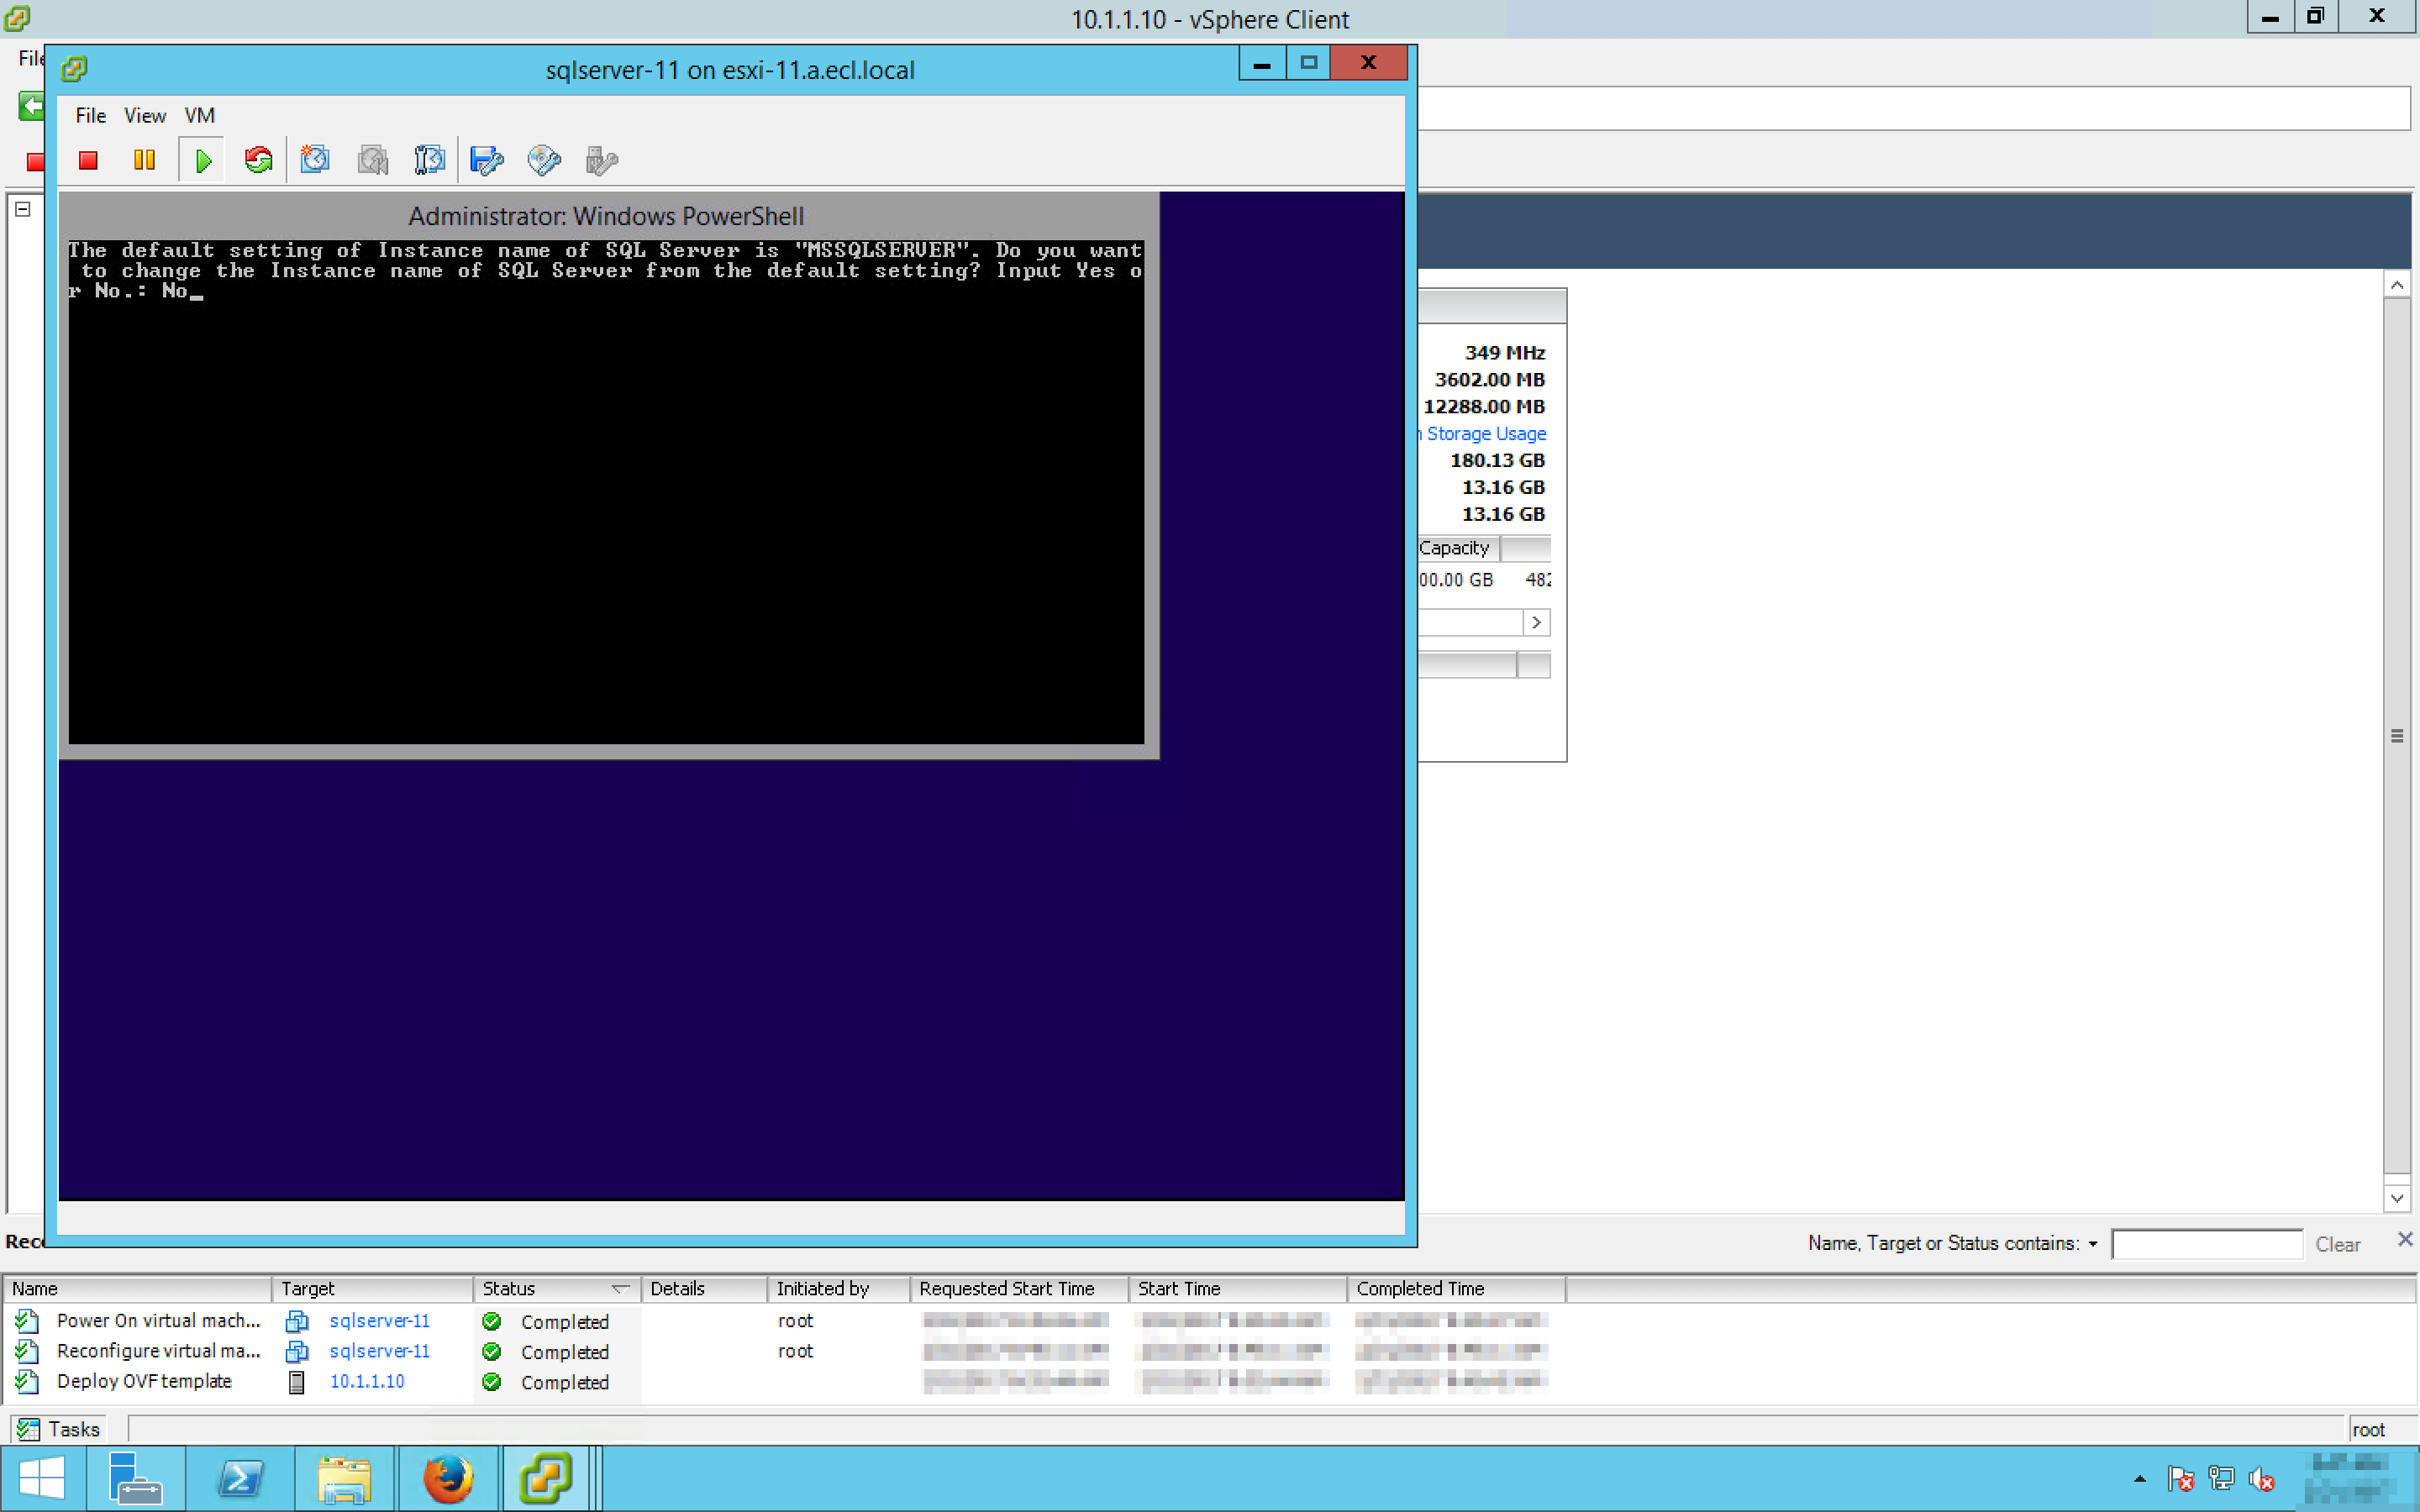The width and height of the screenshot is (2420, 1512).
Task: Open the File menu in console window
Action: (90, 116)
